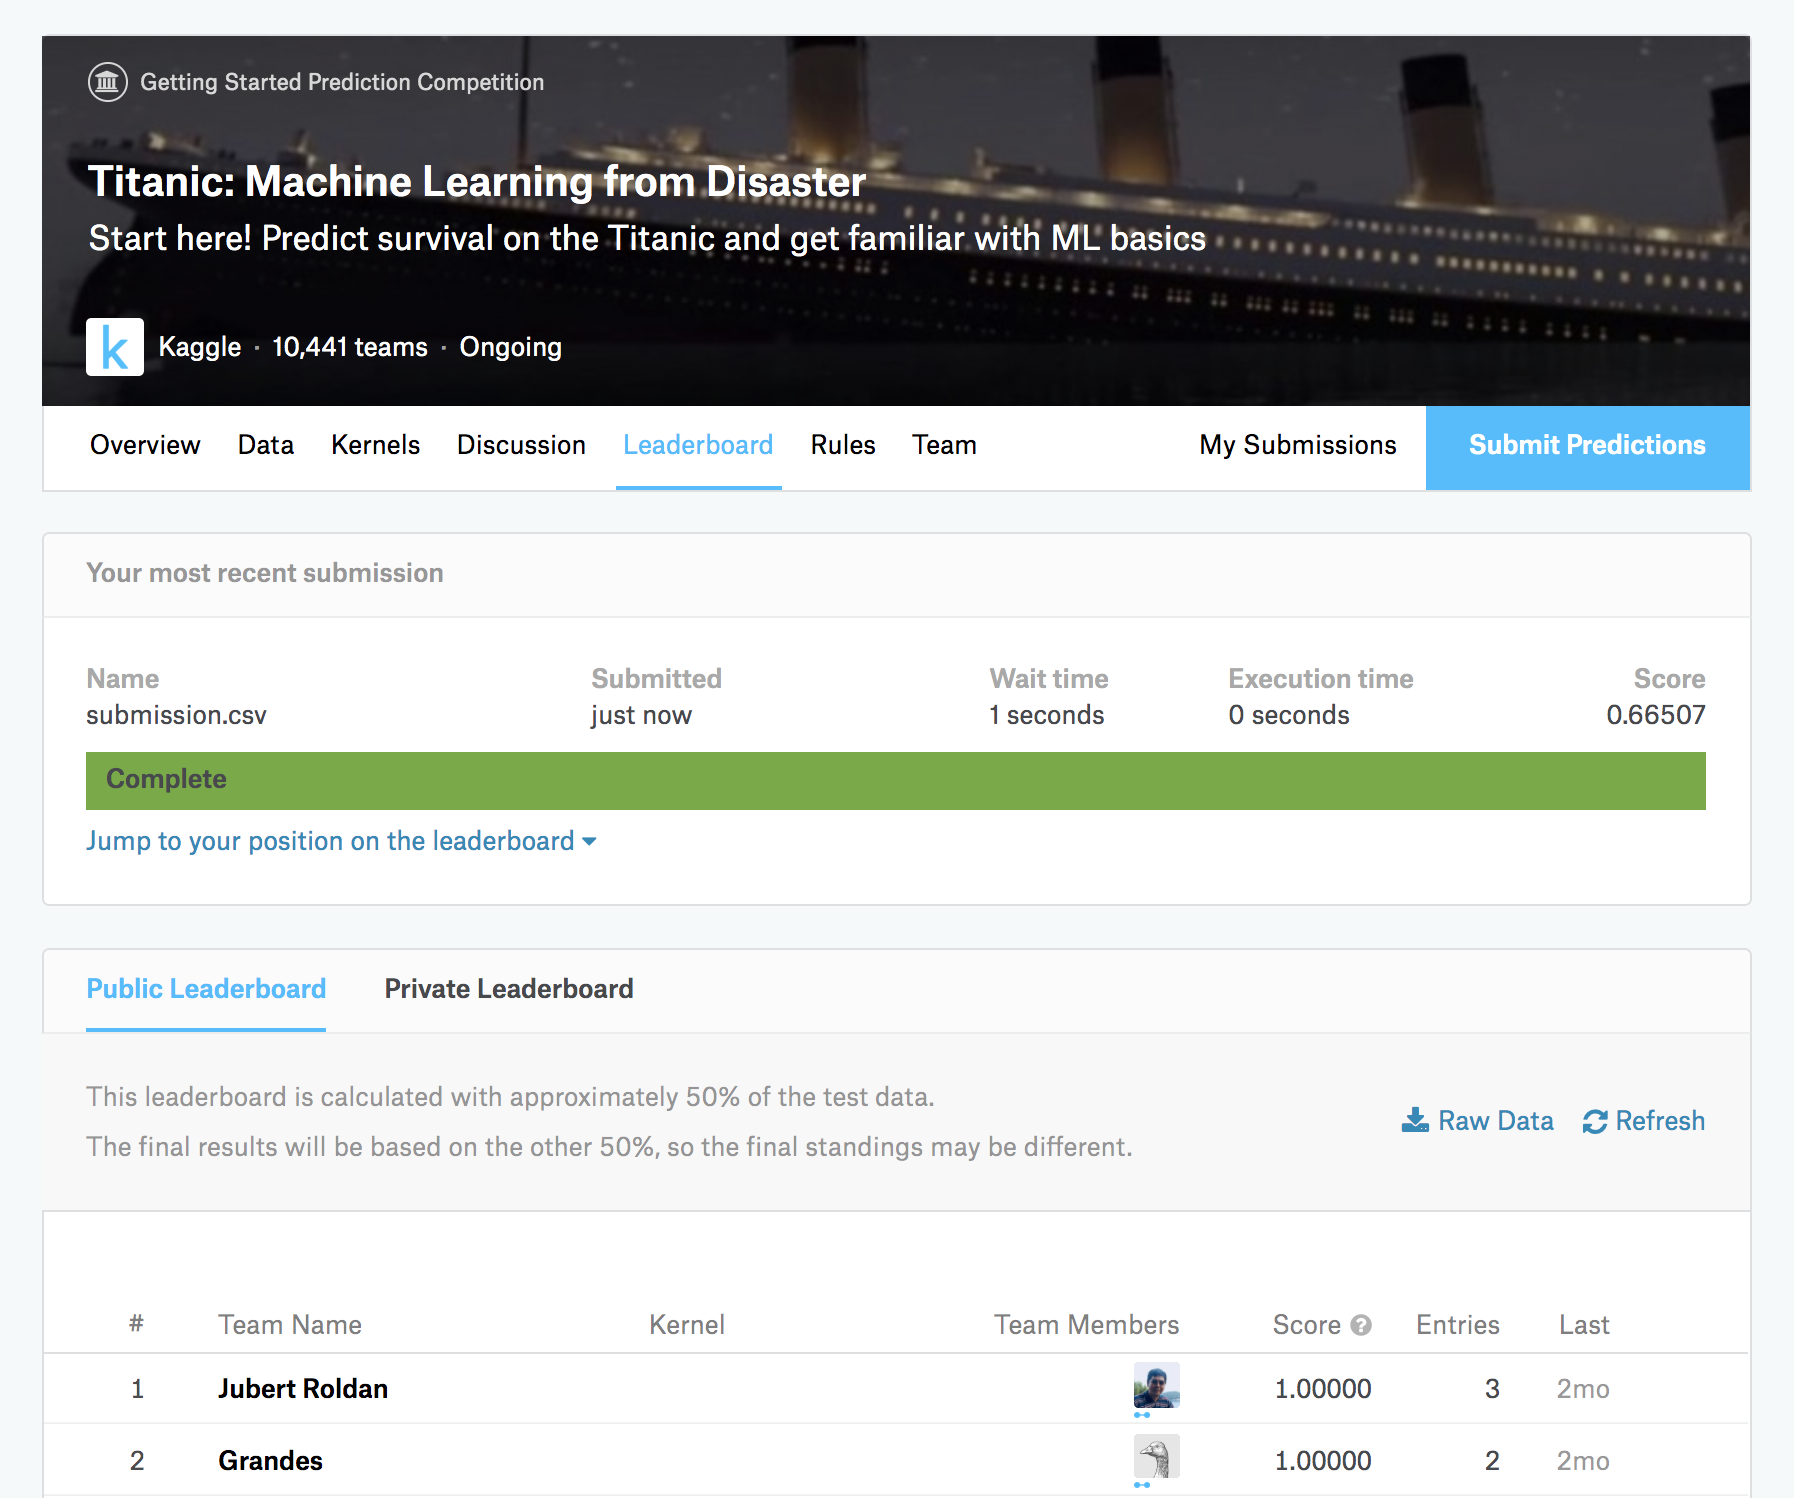Viewport: 1794px width, 1498px height.
Task: Click the submission.csv file name
Action: [176, 715]
